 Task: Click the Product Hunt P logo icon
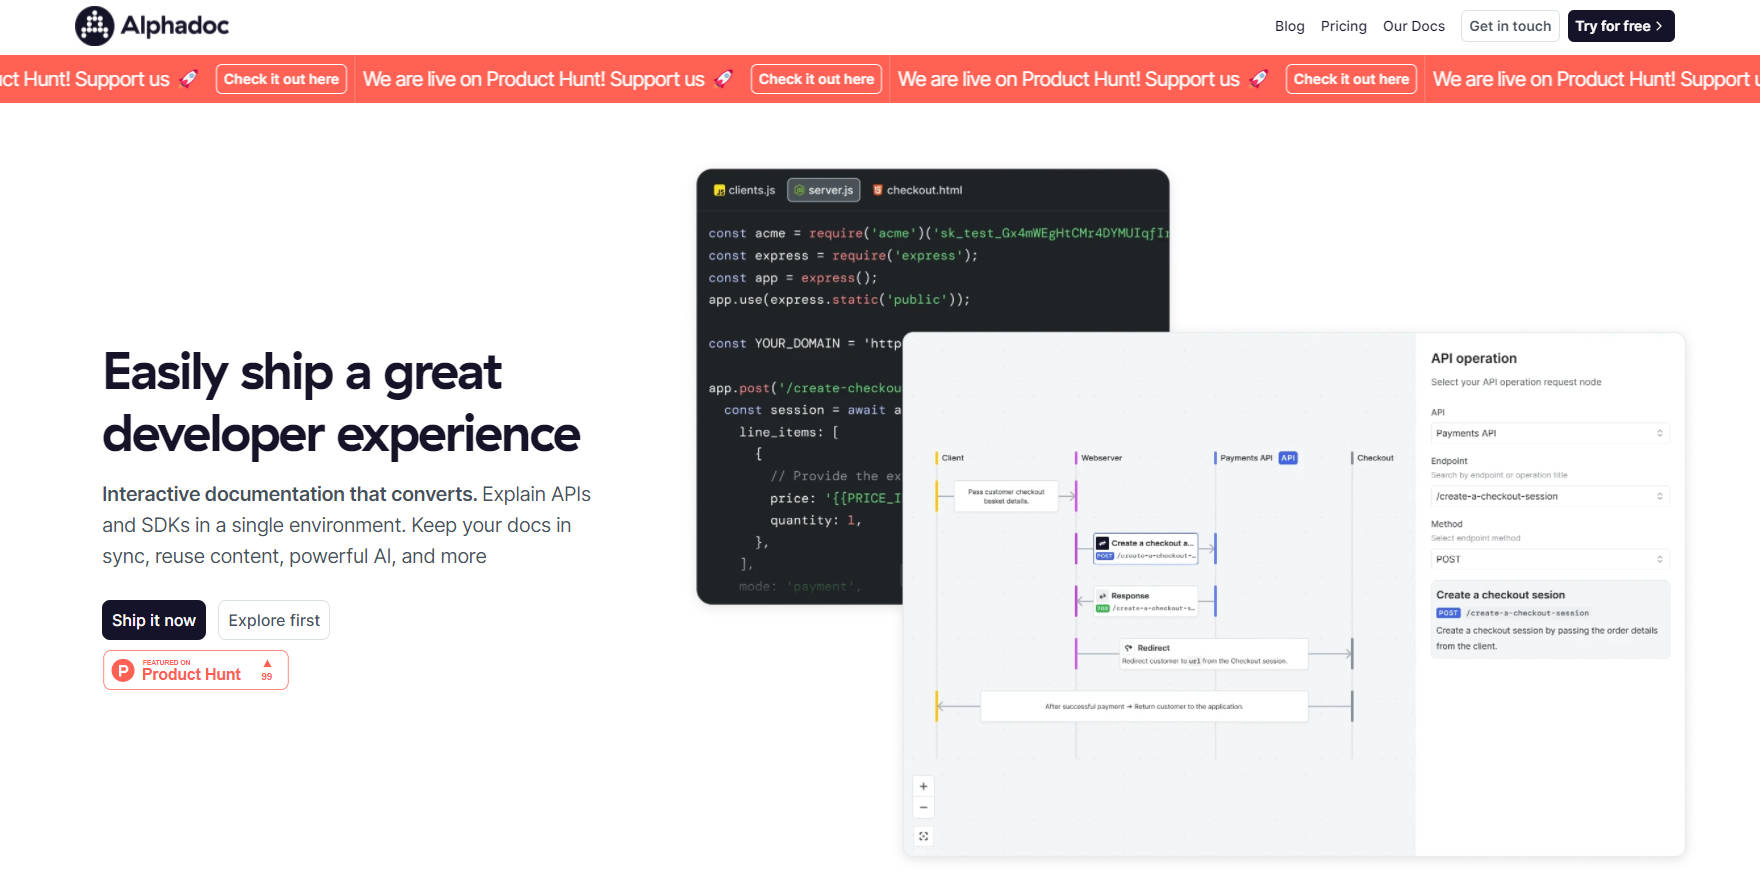pyautogui.click(x=123, y=670)
